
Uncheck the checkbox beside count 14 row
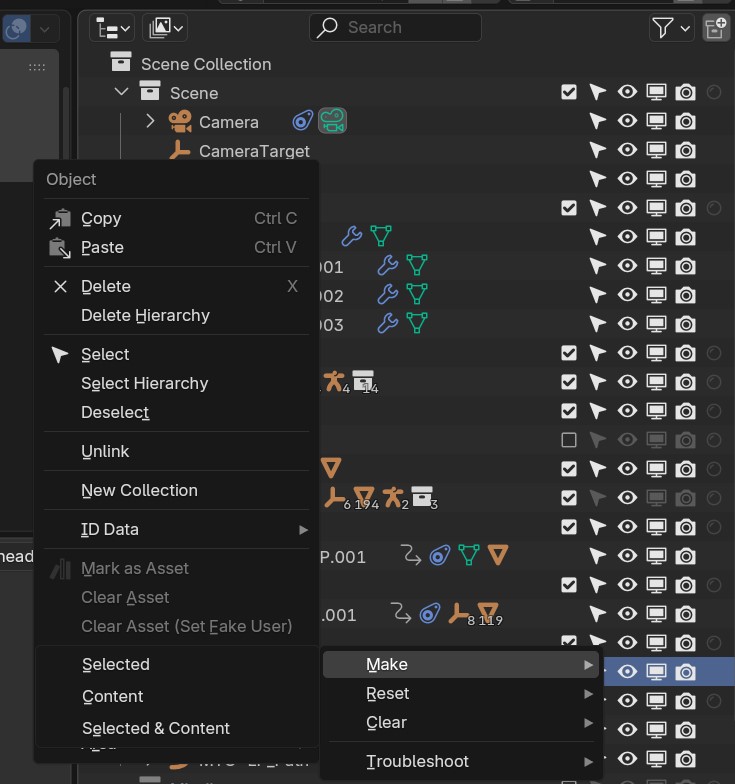(x=569, y=382)
